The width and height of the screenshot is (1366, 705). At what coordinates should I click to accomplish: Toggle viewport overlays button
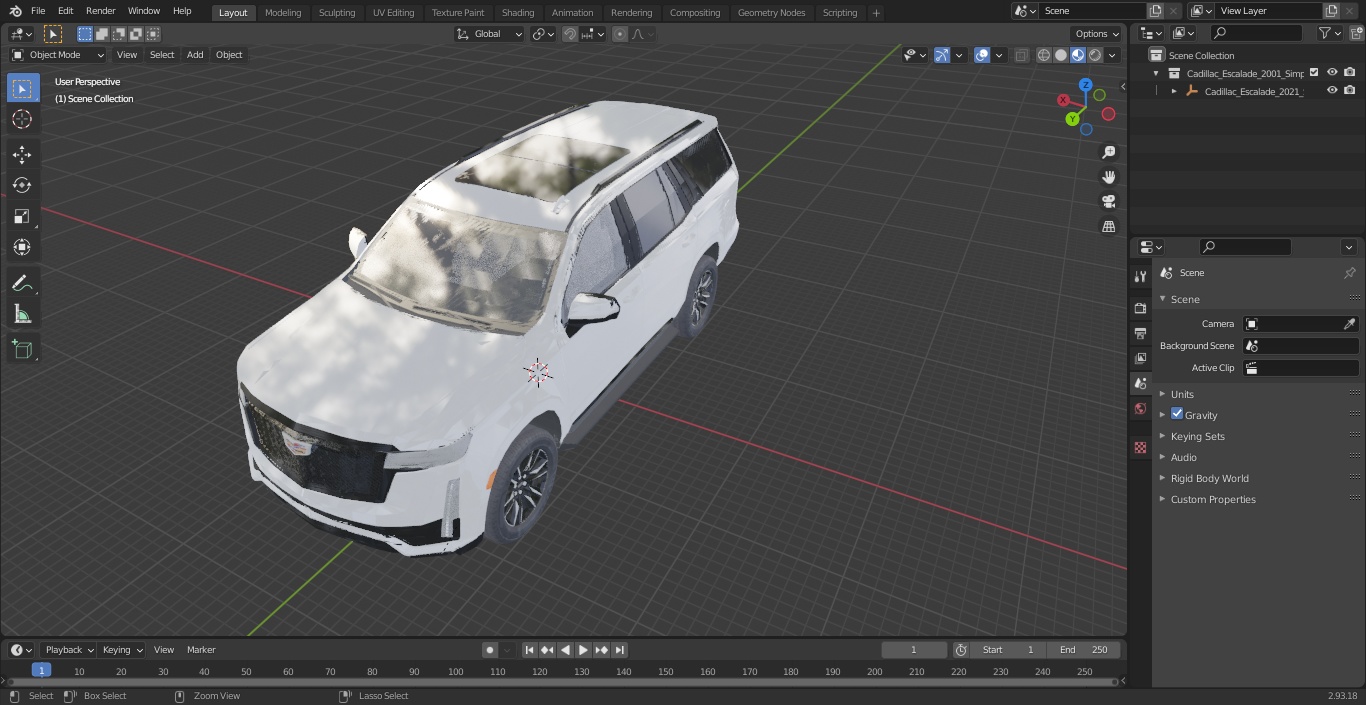pos(982,55)
